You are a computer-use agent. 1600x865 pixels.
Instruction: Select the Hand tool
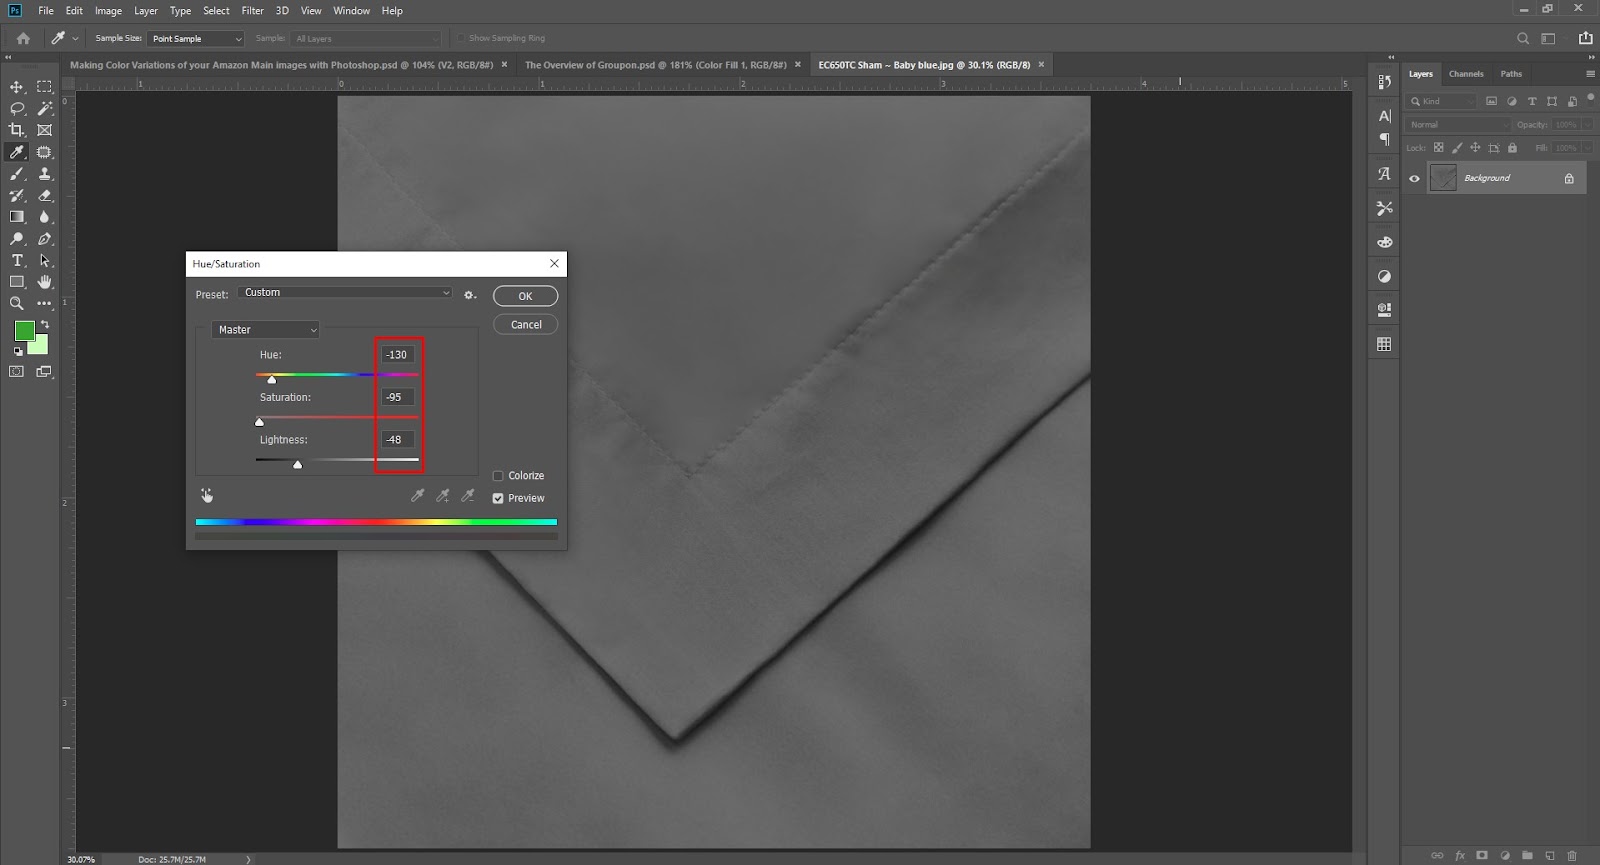[x=45, y=282]
